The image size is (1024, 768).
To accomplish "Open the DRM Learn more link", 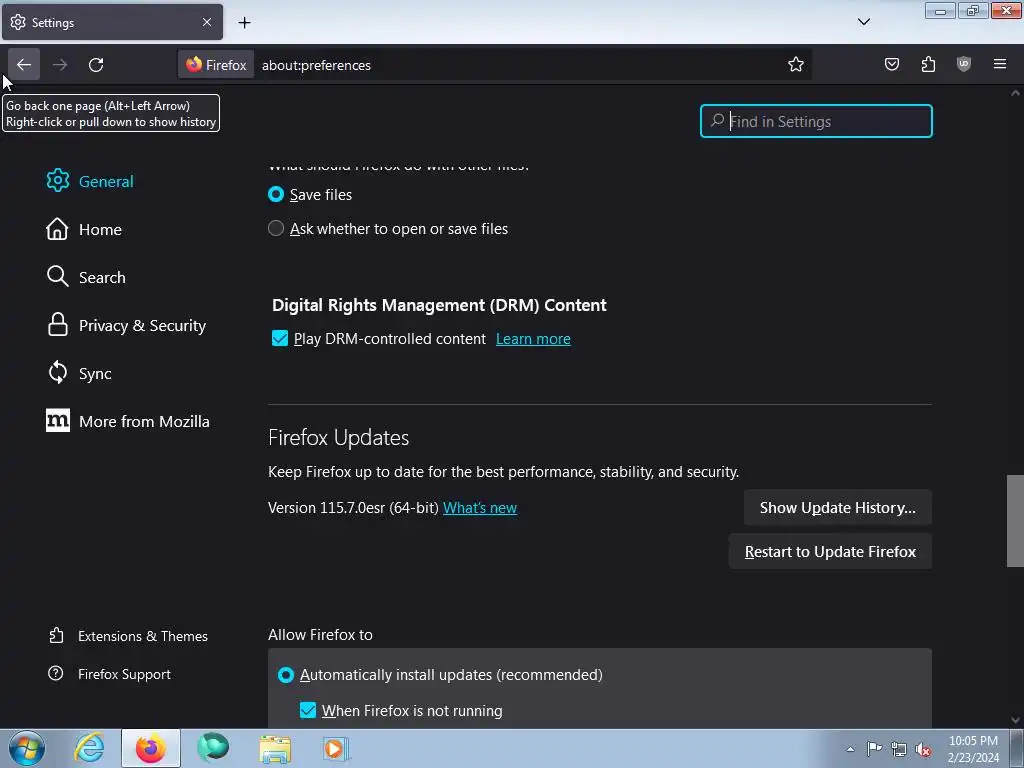I will pos(533,339).
